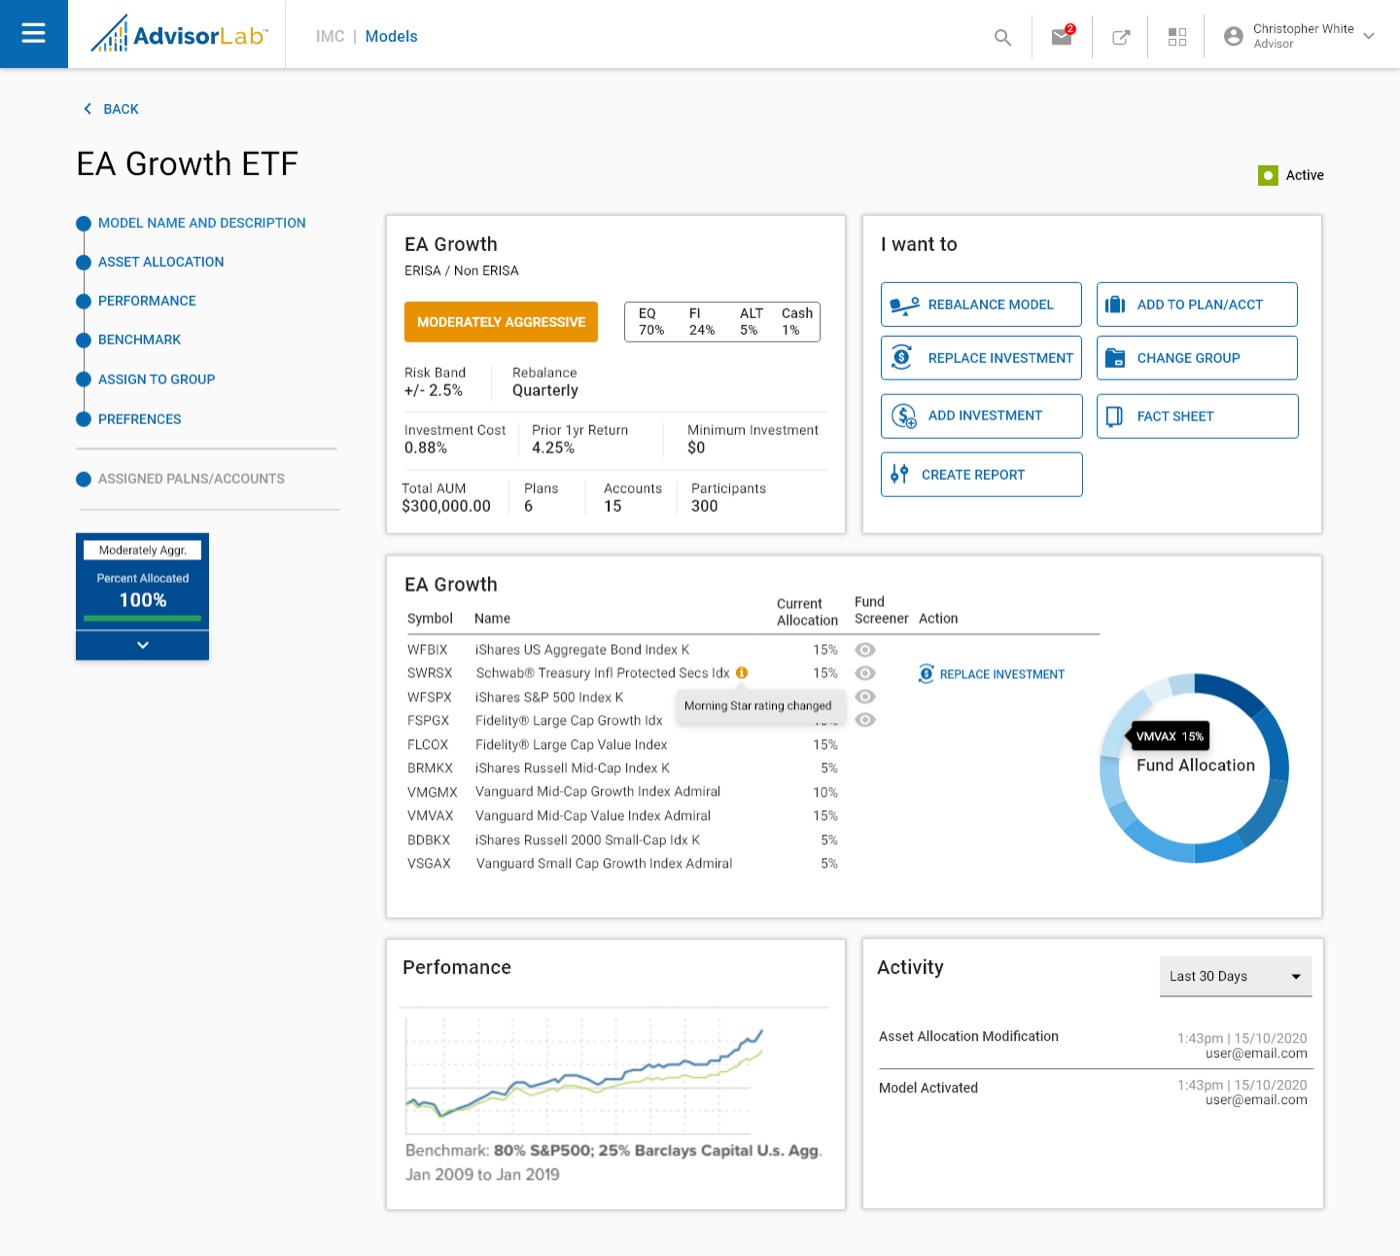Toggle fund screener eye for WFSPX
Screen dimensions: 1400x1256
pos(865,697)
